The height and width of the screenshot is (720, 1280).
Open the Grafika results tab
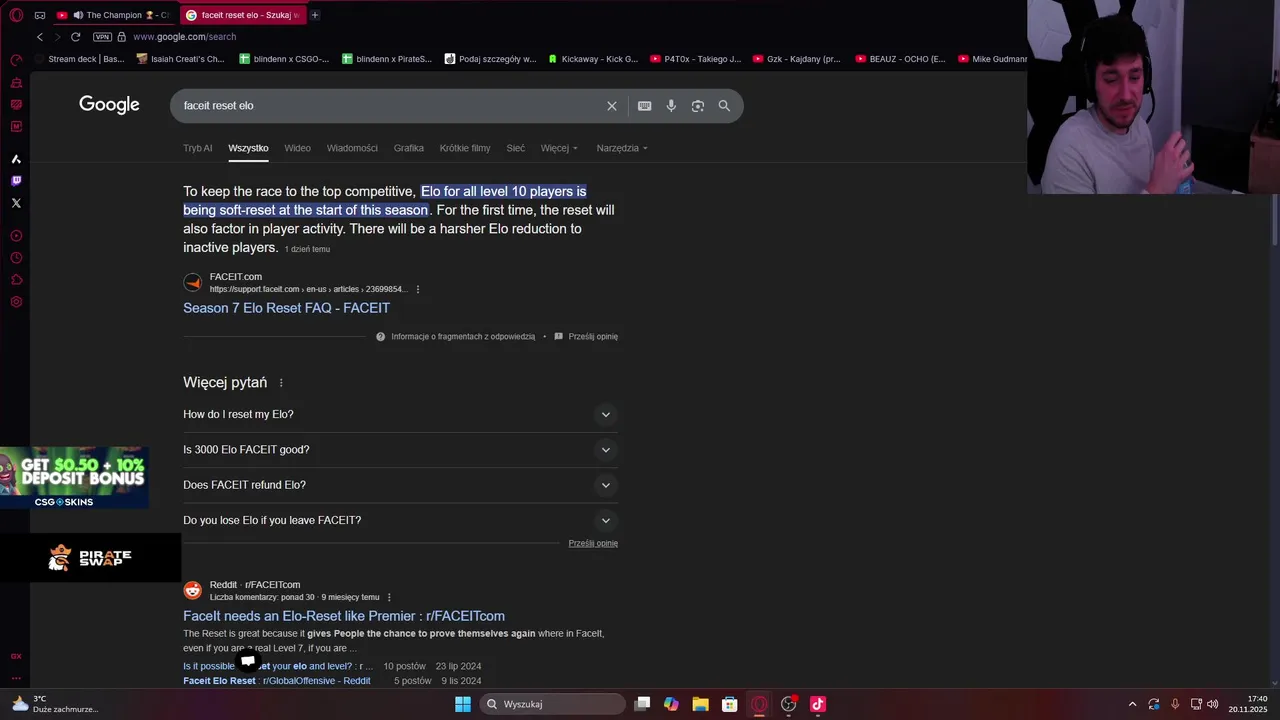coord(408,148)
